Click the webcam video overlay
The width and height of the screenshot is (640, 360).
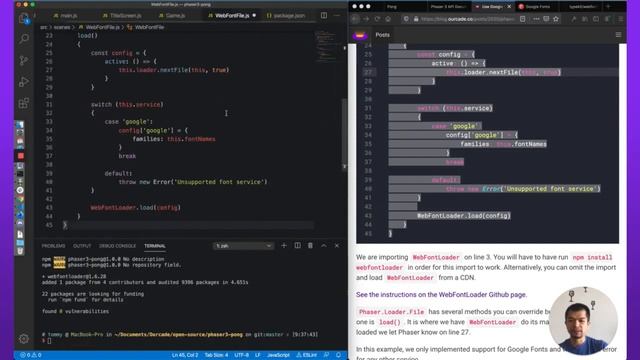point(582,321)
